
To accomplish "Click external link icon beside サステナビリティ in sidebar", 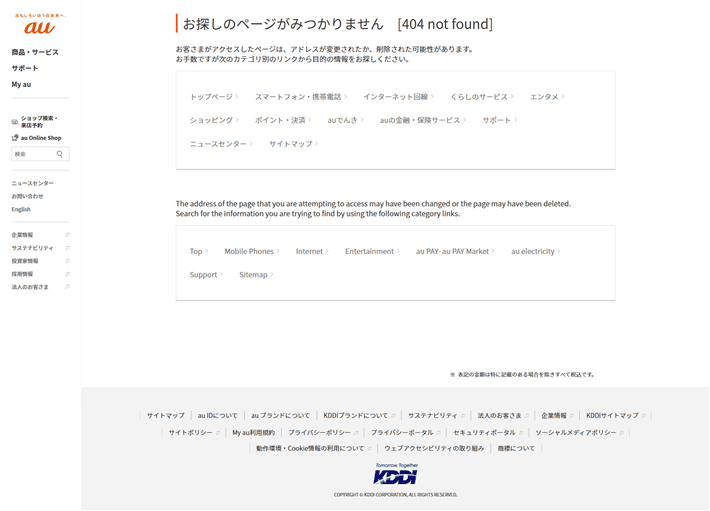I will pyautogui.click(x=67, y=248).
